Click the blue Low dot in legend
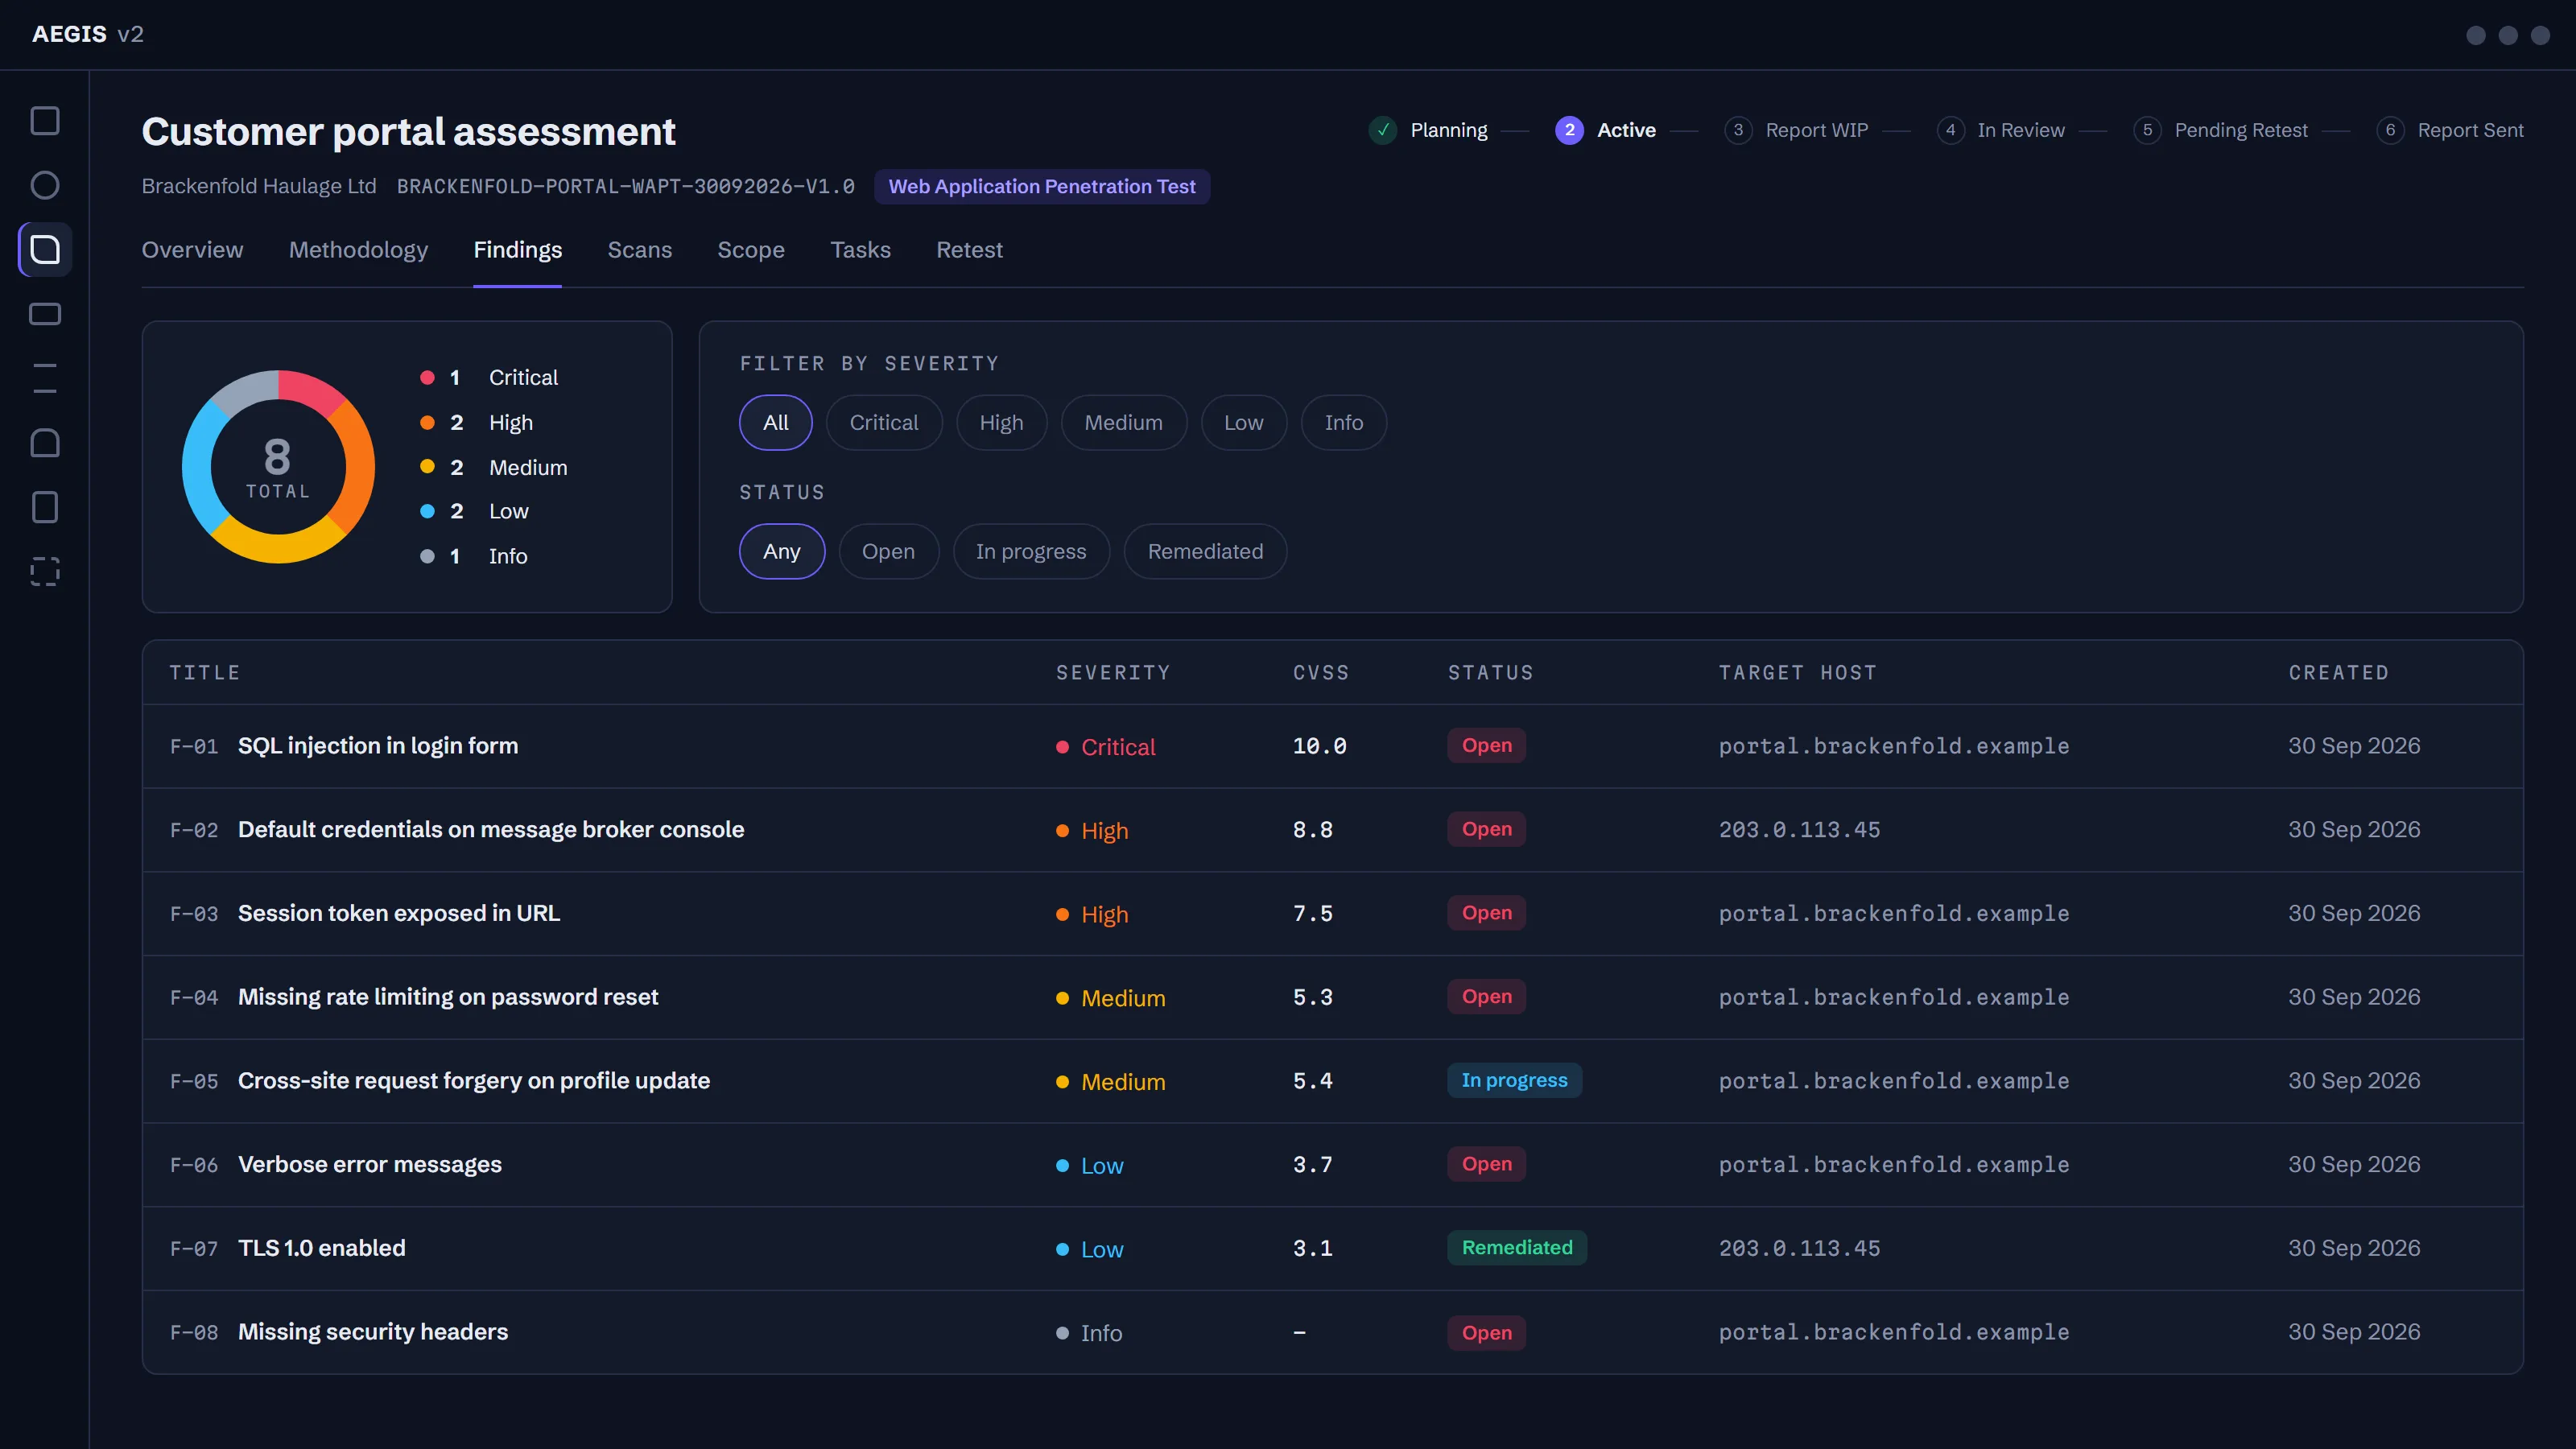The width and height of the screenshot is (2576, 1449). [427, 512]
